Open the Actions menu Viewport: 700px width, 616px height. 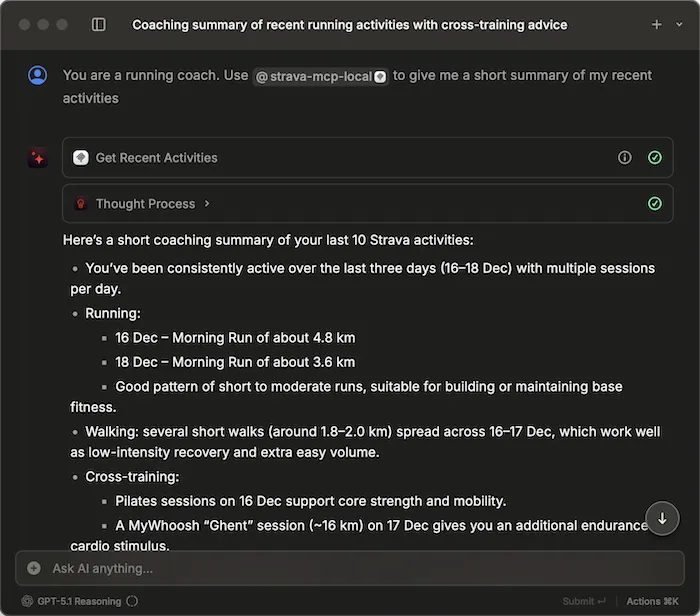click(x=657, y=601)
